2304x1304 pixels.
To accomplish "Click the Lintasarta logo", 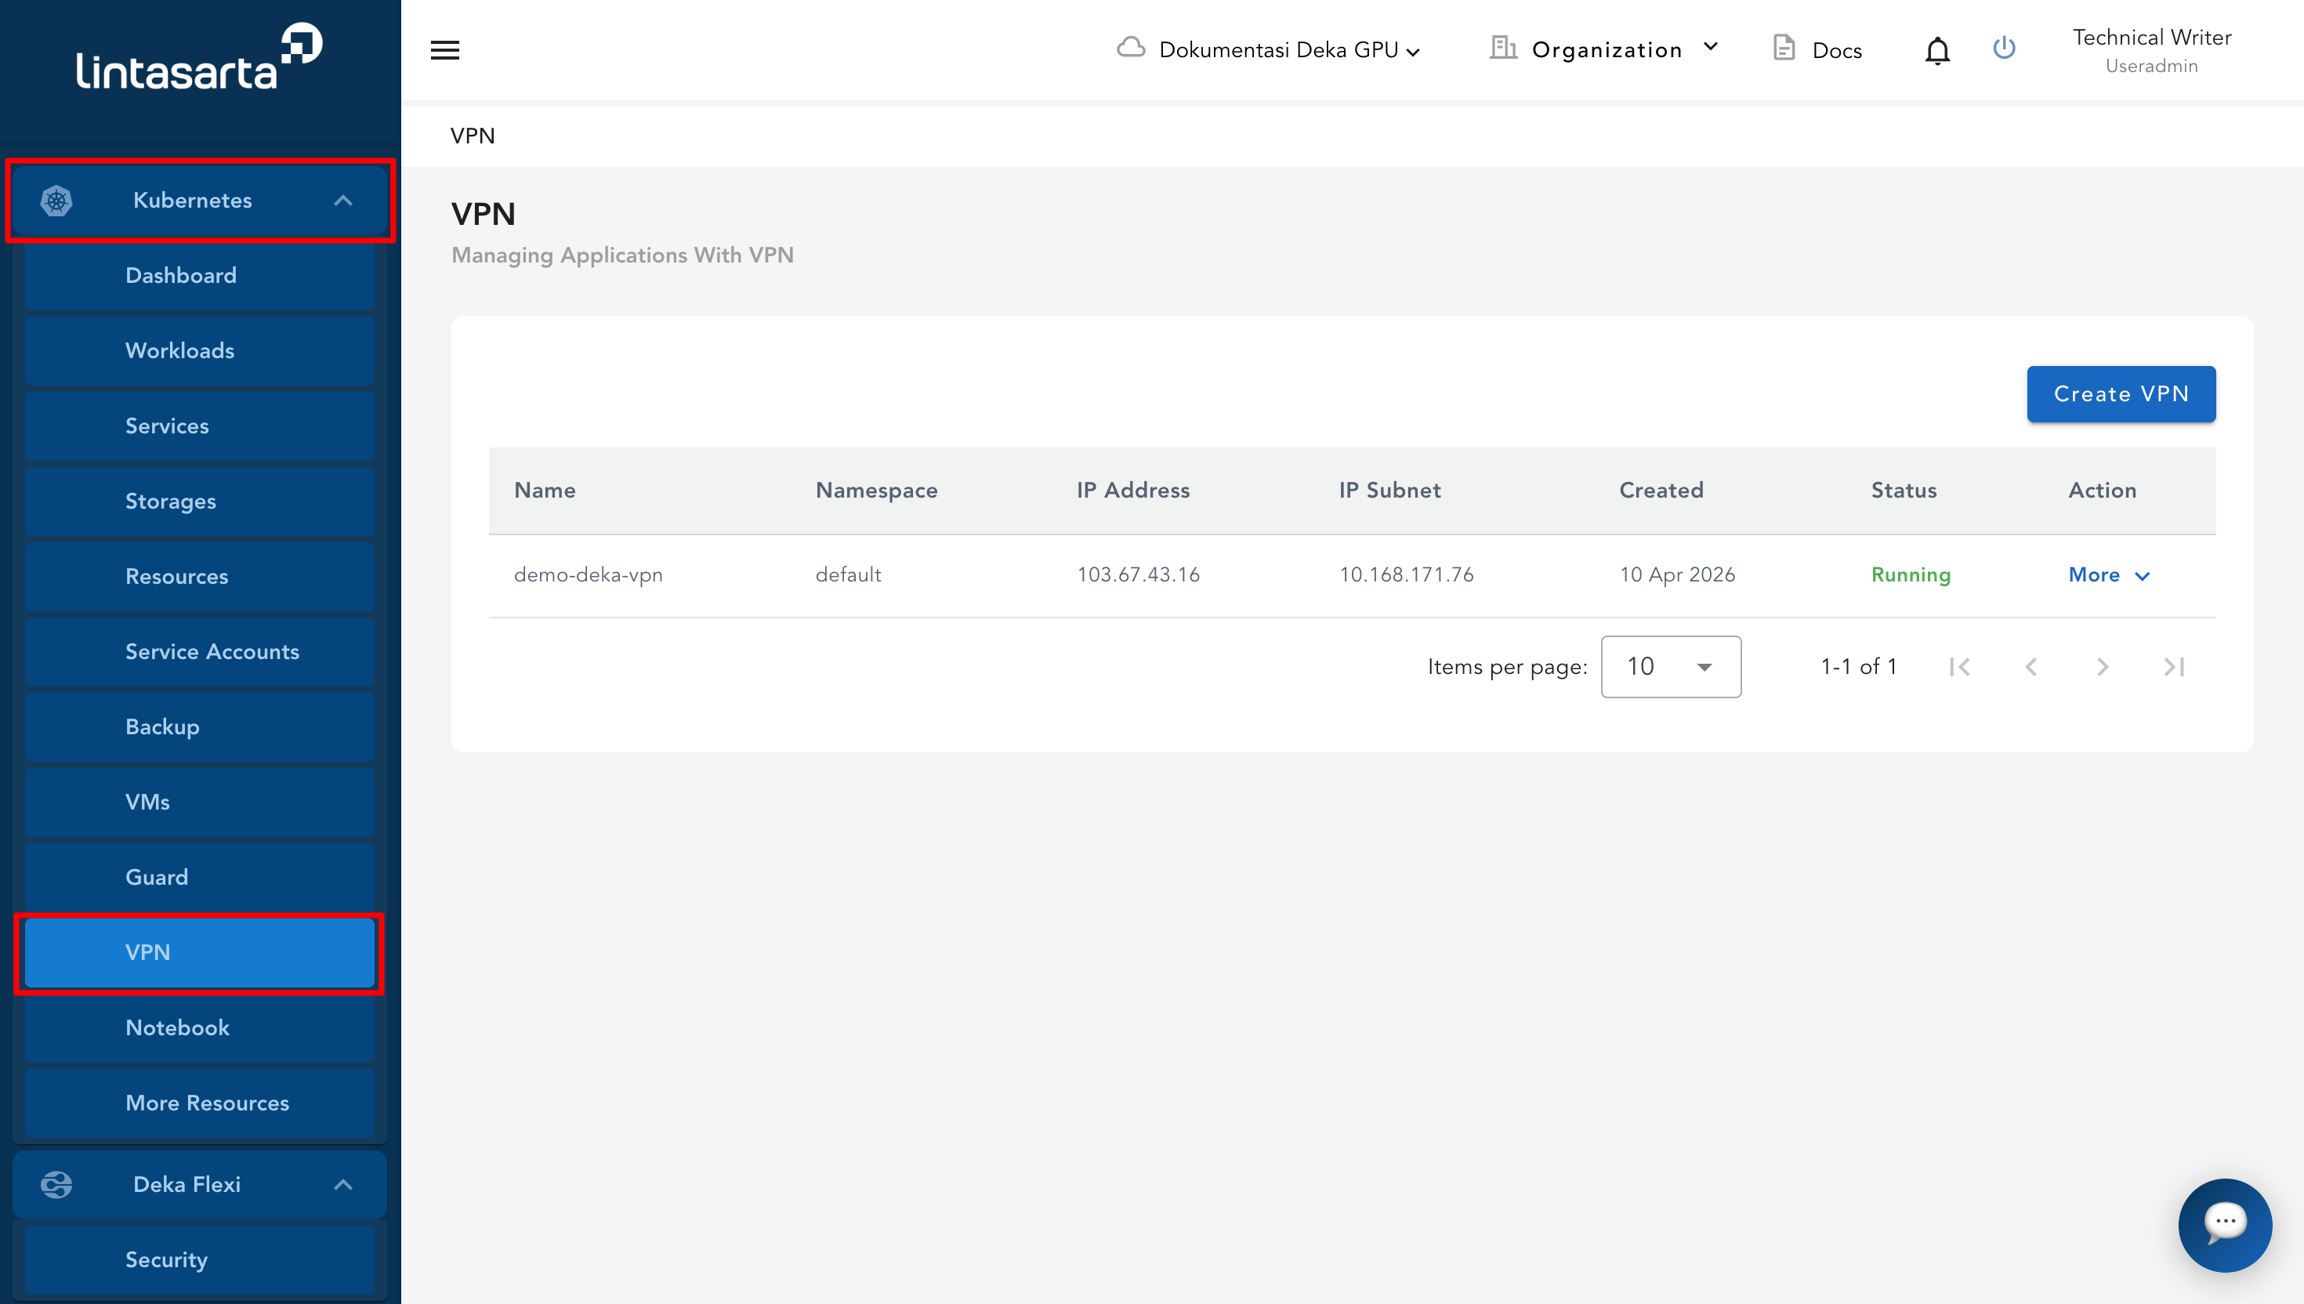I will coord(200,57).
